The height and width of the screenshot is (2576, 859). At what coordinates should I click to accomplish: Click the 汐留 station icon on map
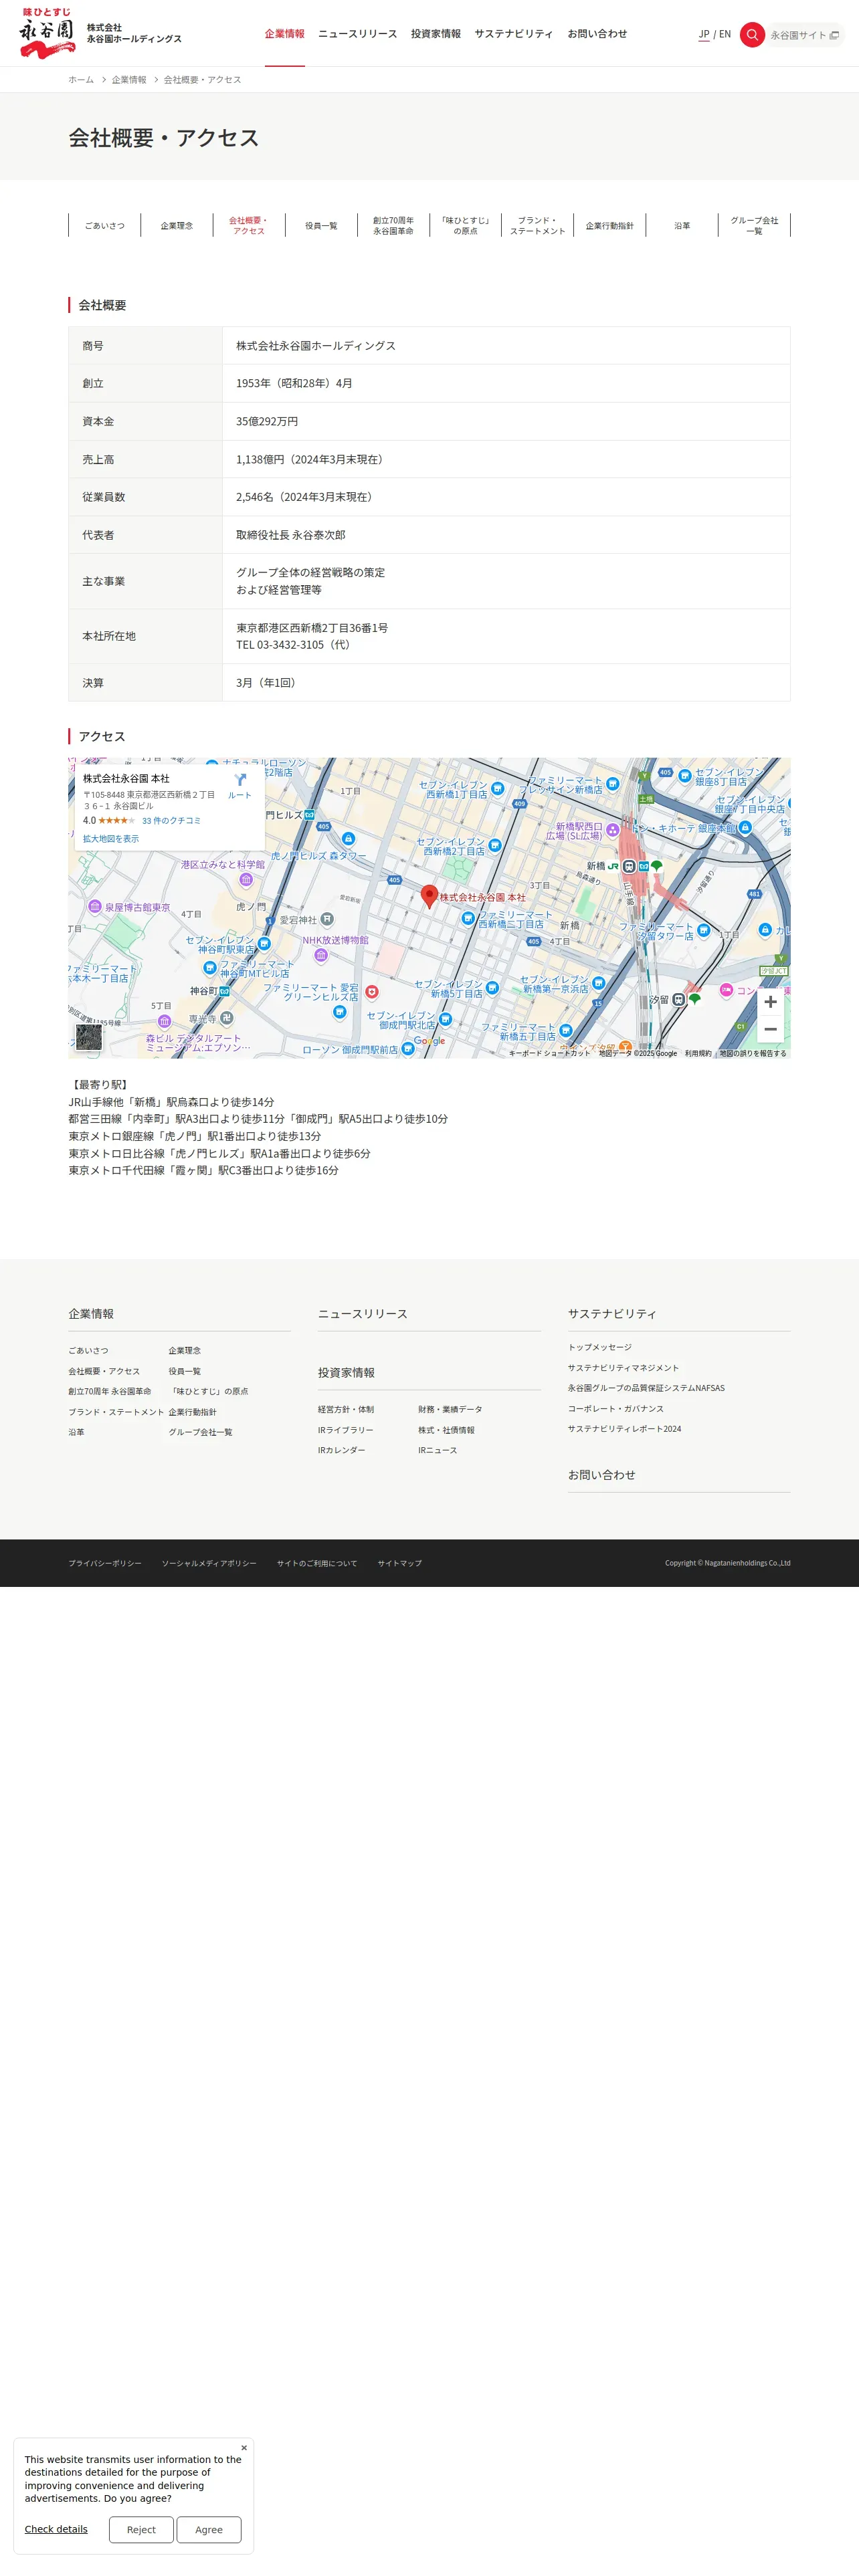pos(679,999)
